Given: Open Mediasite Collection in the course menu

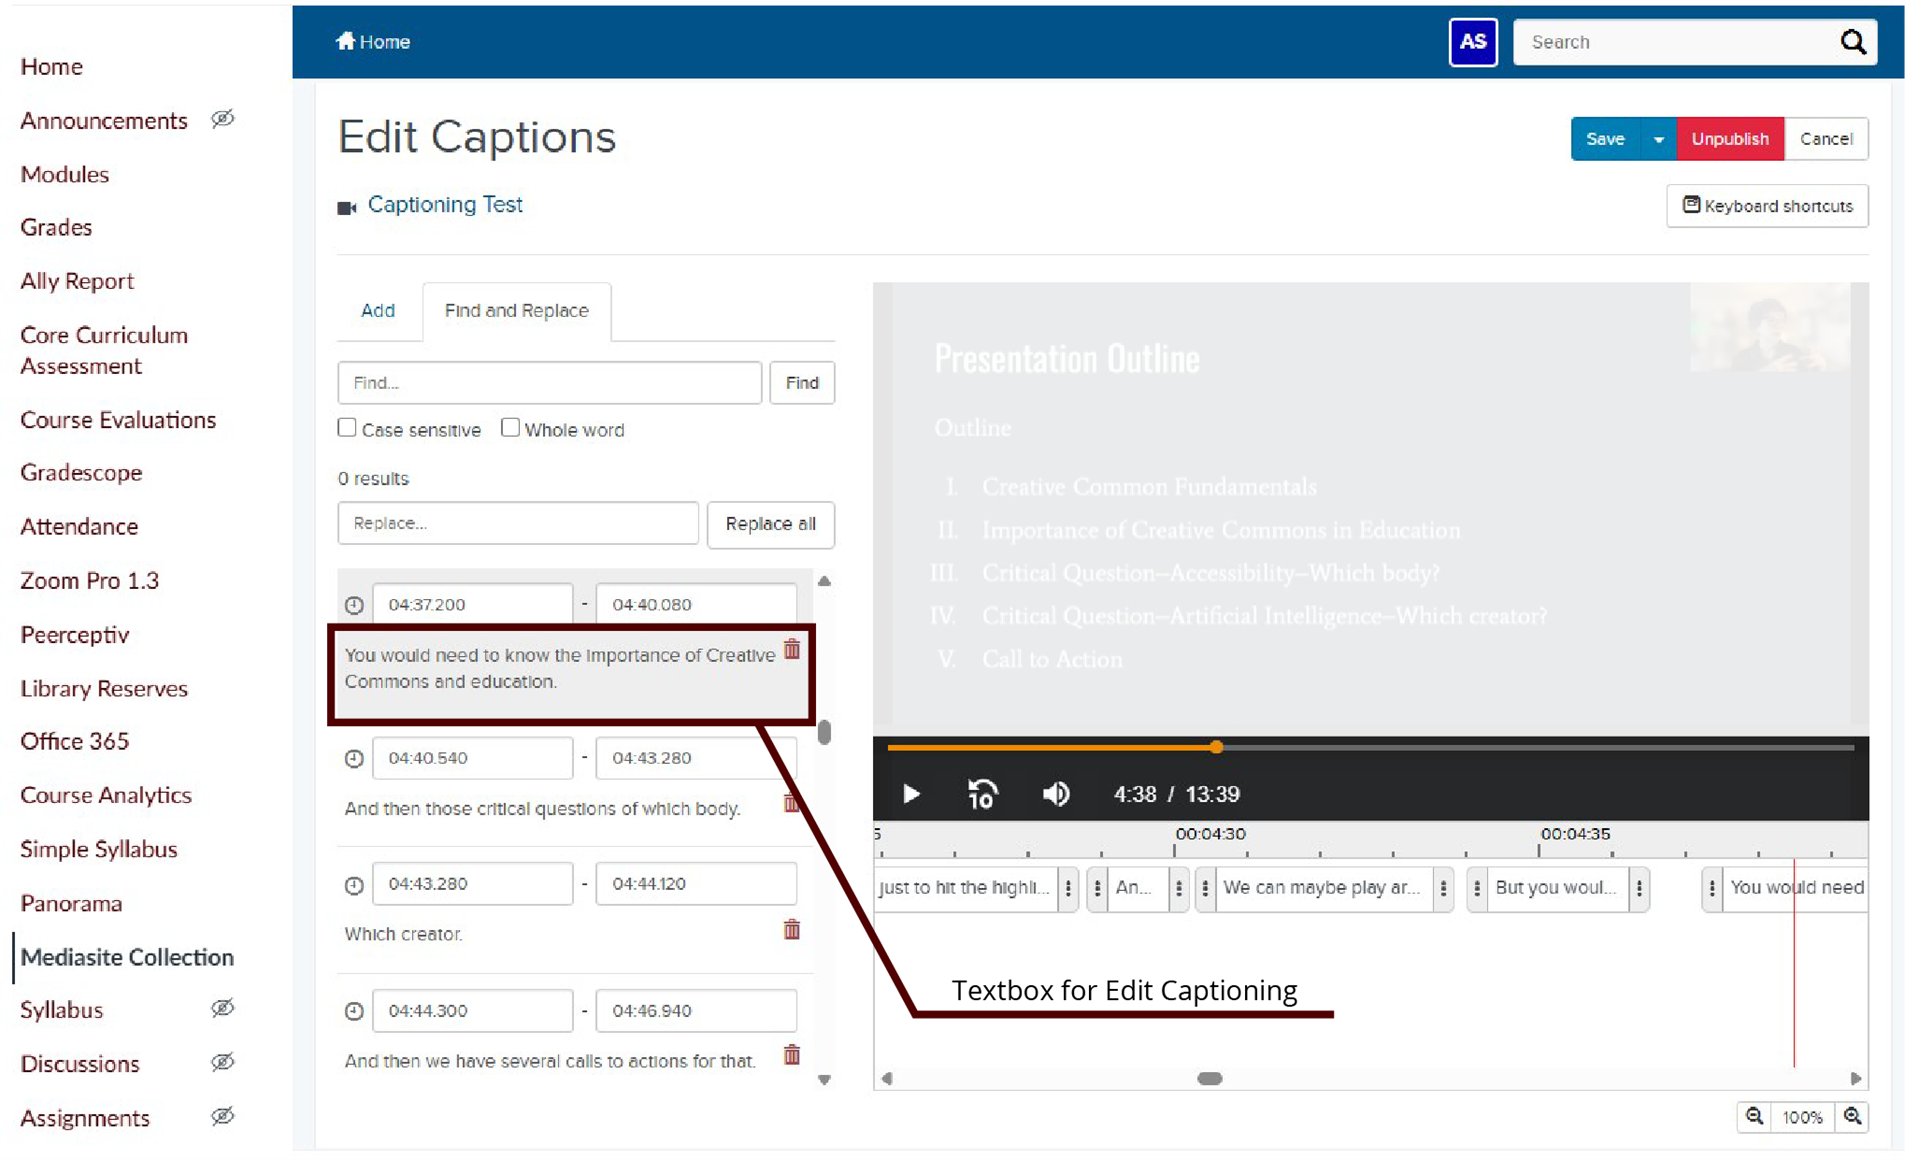Looking at the screenshot, I should coord(127,957).
